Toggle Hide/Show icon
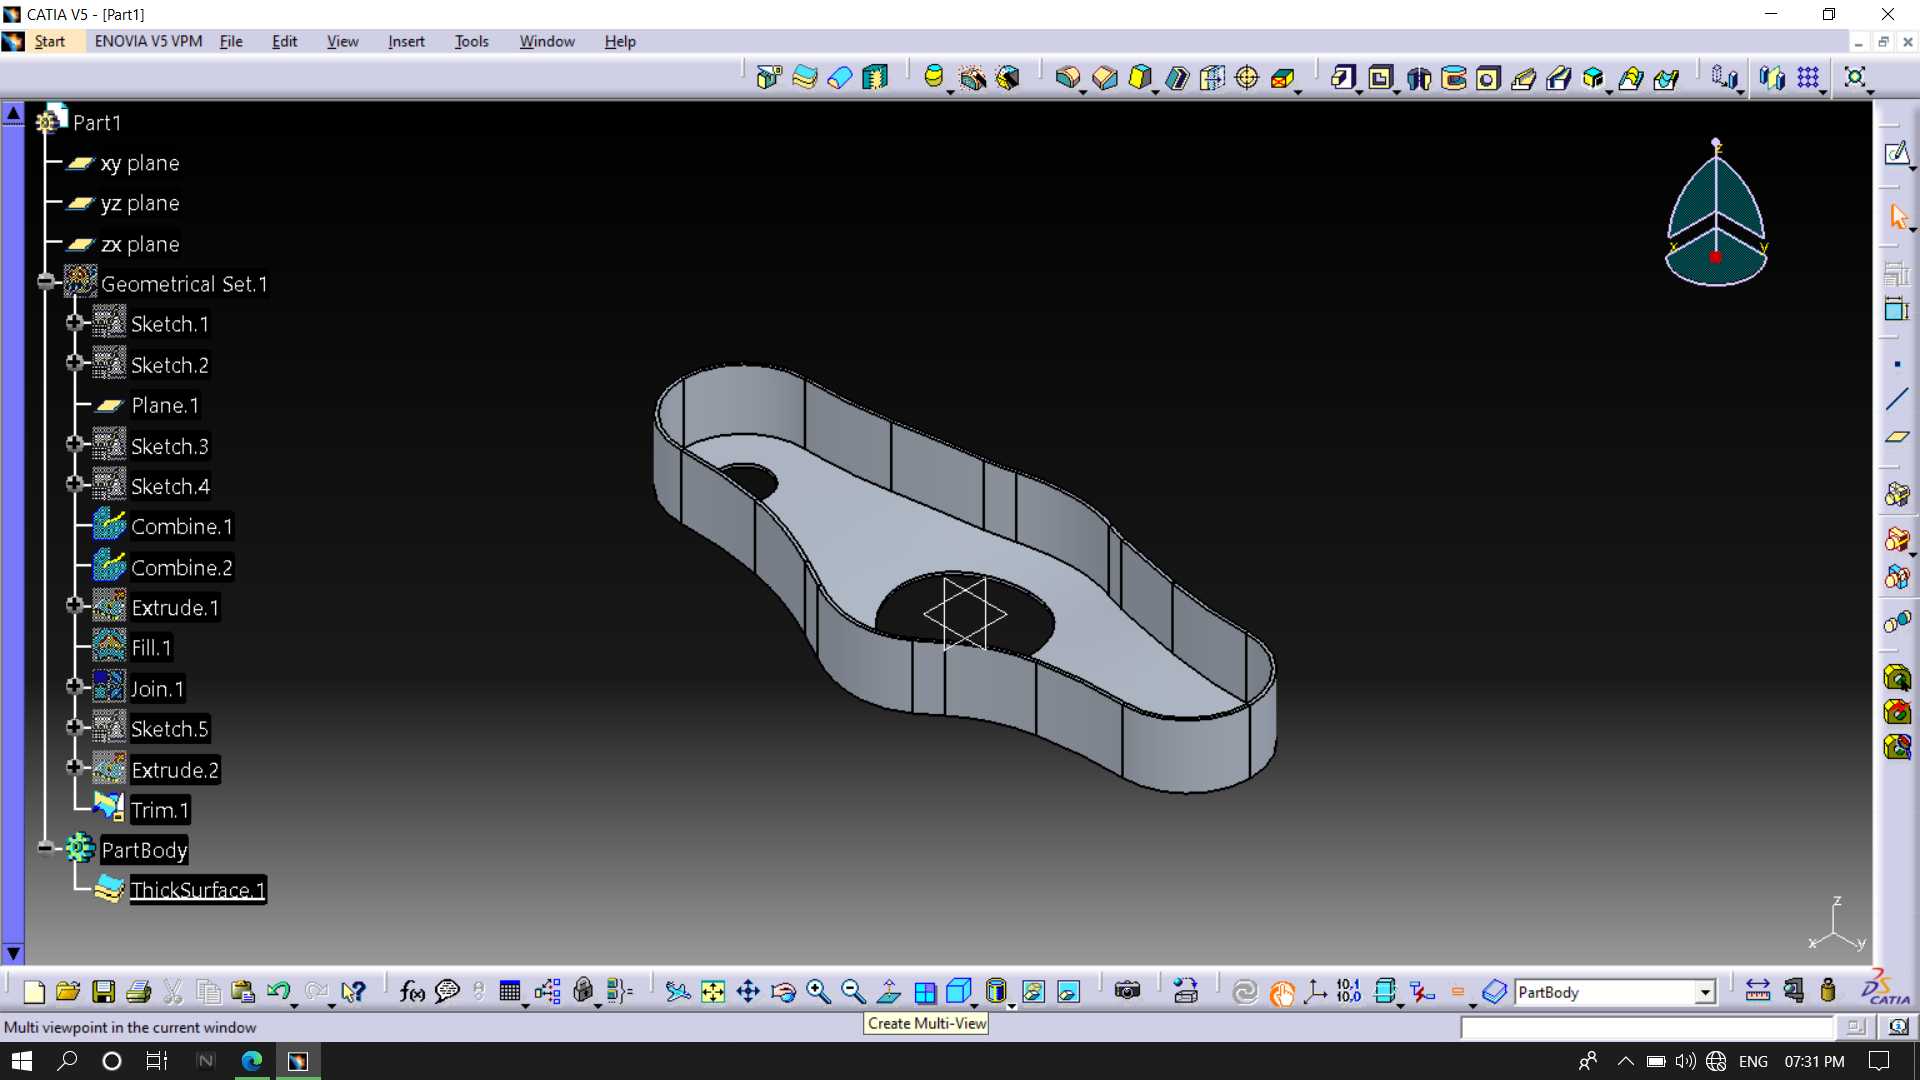Viewport: 1920px width, 1080px height. tap(1033, 992)
